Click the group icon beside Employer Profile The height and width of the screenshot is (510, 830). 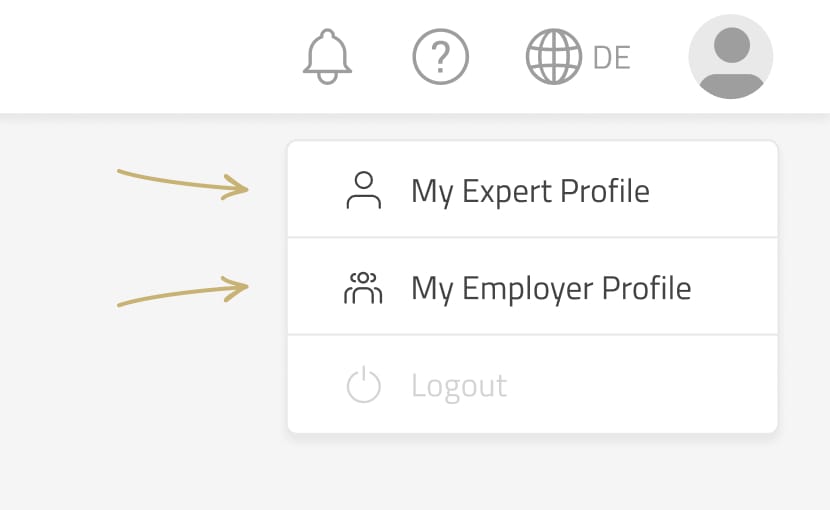(363, 288)
